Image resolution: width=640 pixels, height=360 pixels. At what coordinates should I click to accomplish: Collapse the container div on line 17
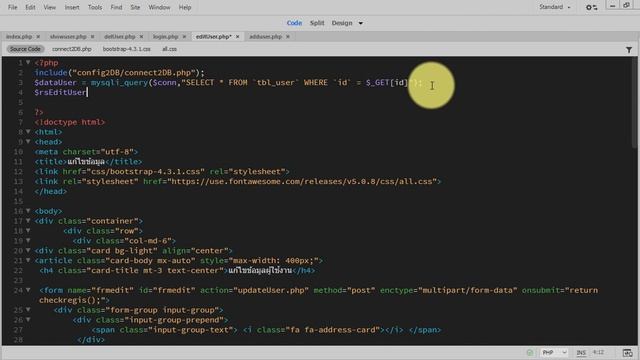[28, 220]
